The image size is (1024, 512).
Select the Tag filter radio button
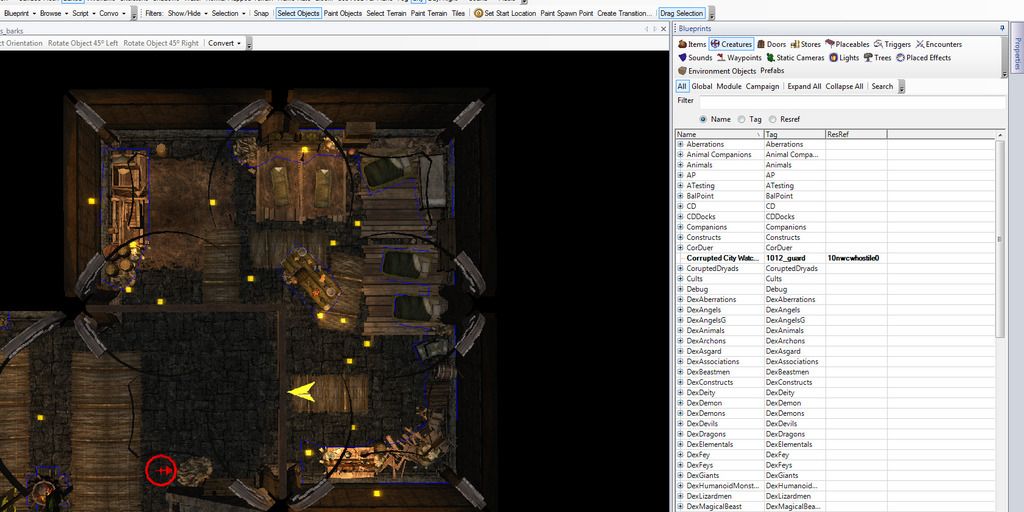pos(741,119)
